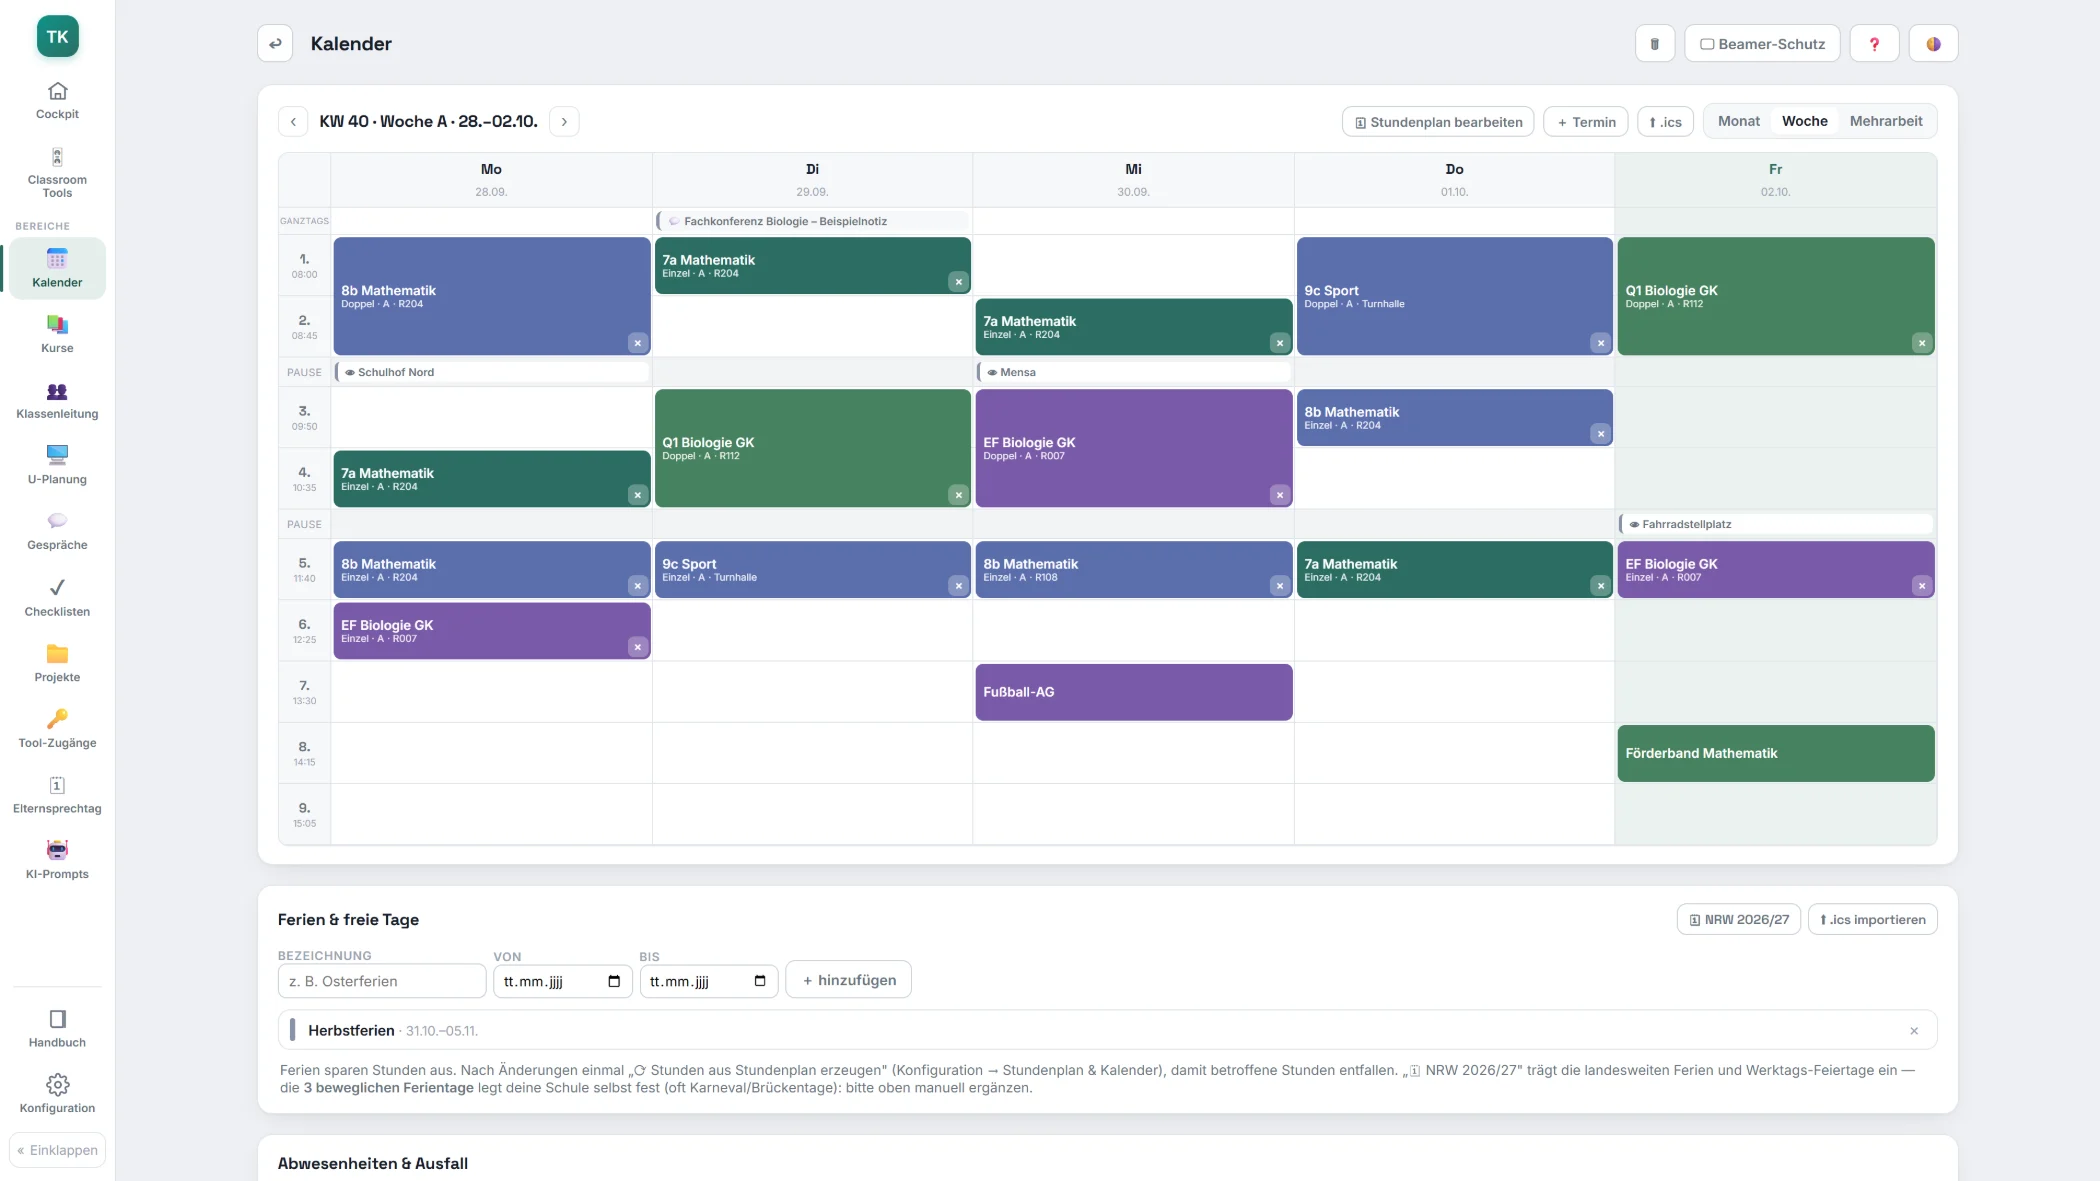Open the Handbuch
Screen dimensions: 2100x1181
57,1028
